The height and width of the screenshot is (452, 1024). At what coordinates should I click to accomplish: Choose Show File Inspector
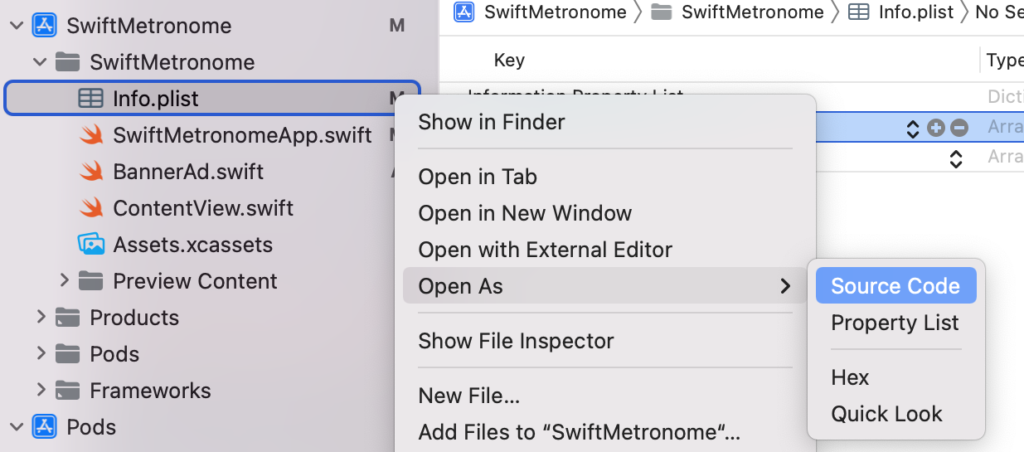(x=516, y=341)
